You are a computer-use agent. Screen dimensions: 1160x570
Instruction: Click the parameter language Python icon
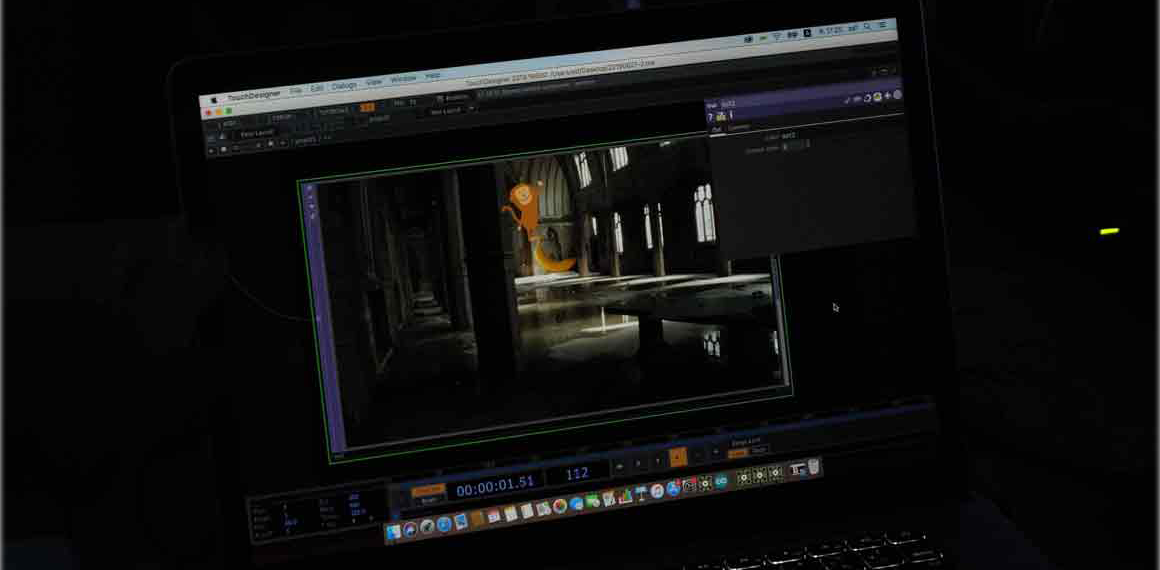(x=877, y=96)
